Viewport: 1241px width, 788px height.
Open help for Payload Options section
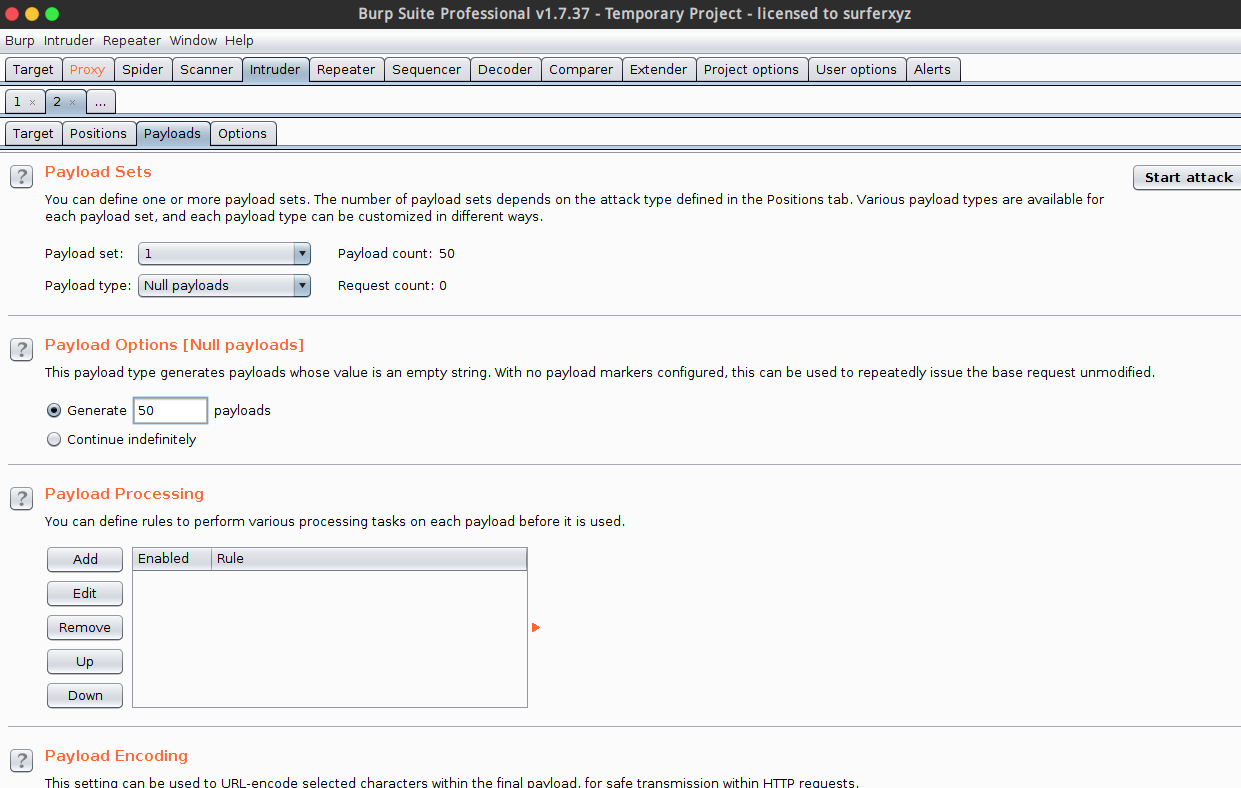(x=21, y=350)
